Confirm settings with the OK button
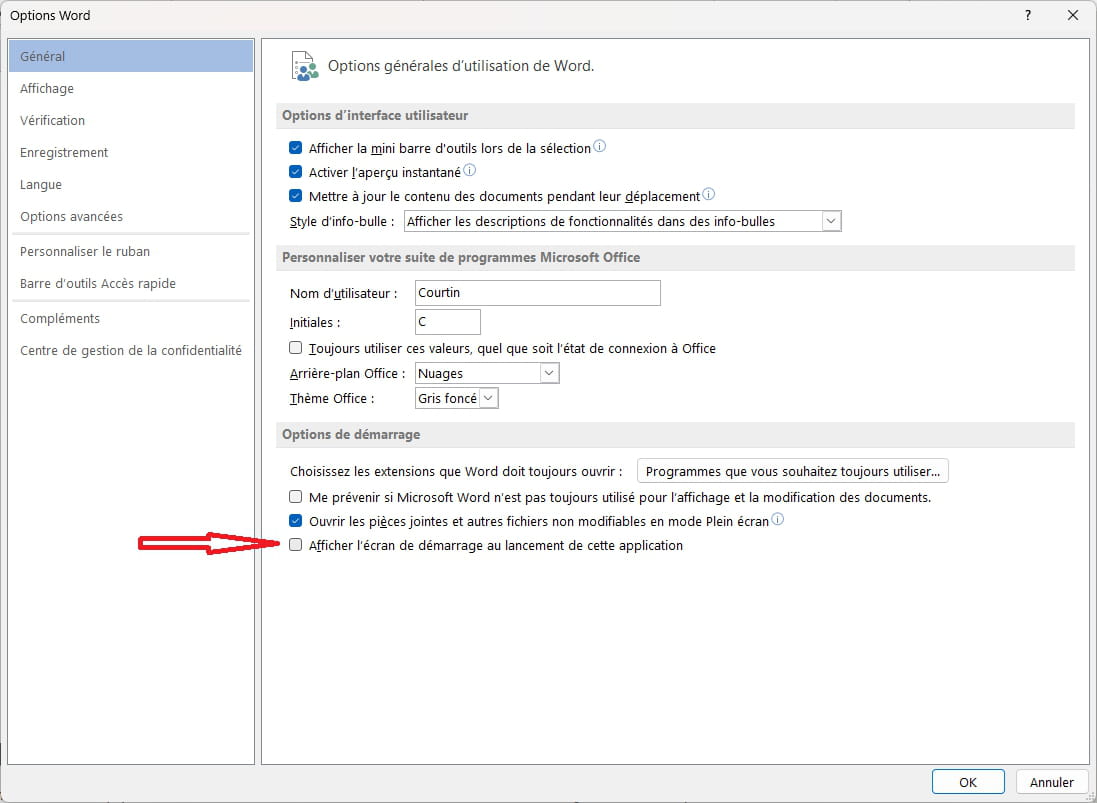This screenshot has width=1097, height=803. pos(968,782)
